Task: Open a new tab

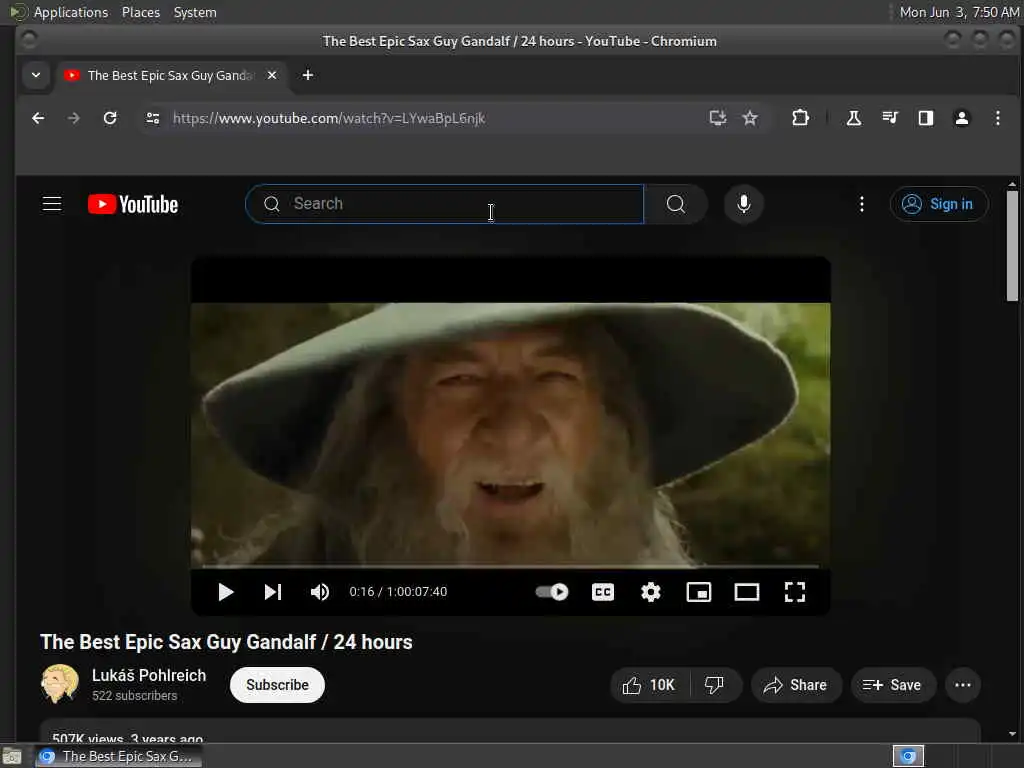Action: (x=308, y=75)
